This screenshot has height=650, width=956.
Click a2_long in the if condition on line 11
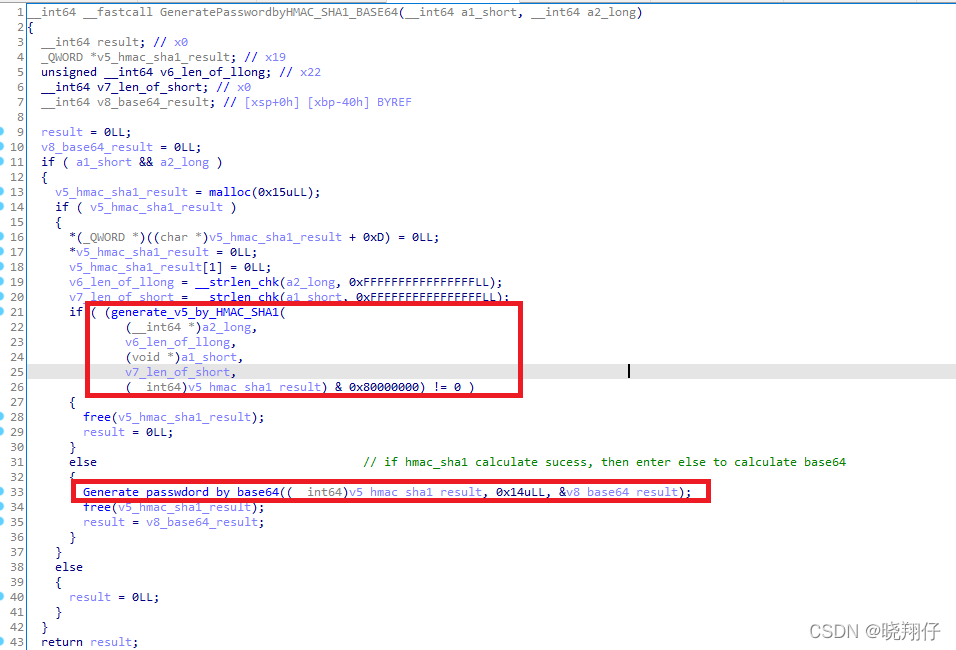point(185,162)
